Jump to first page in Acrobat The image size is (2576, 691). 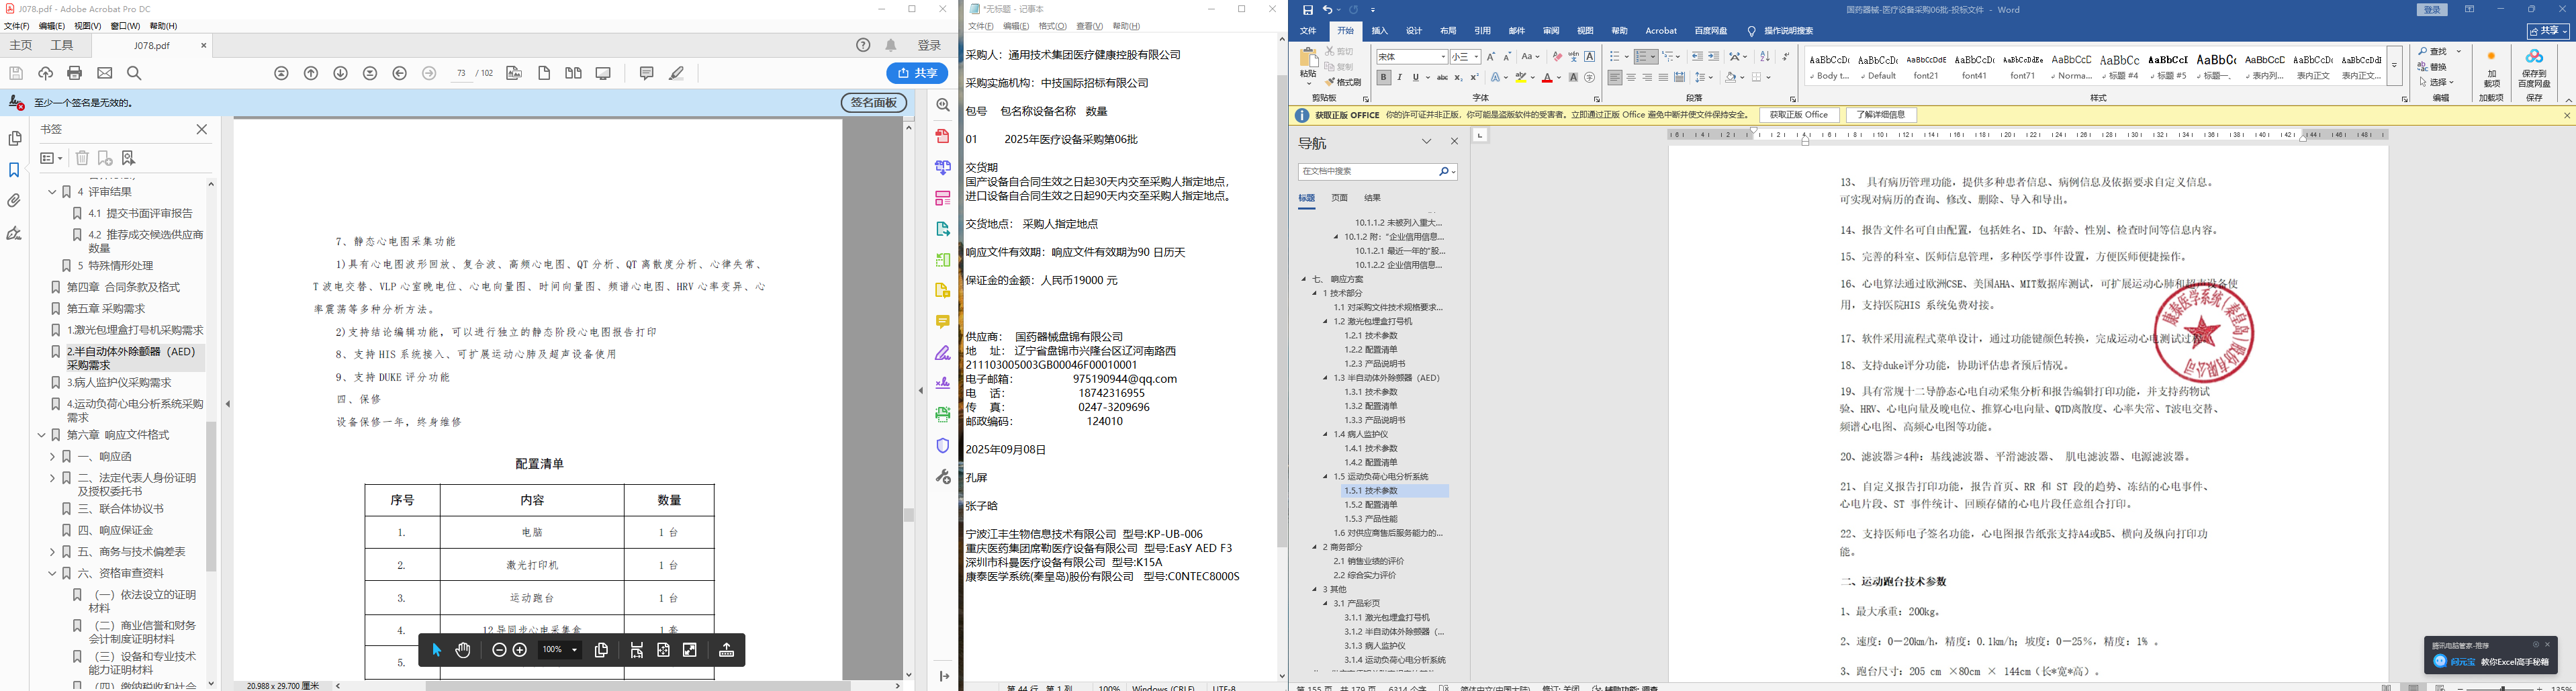pyautogui.click(x=282, y=73)
